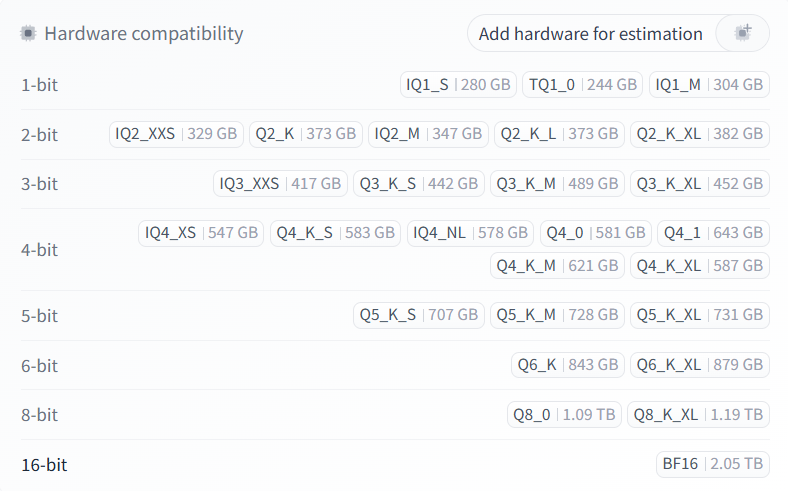Select IQ2_XXS 329 GB file

coord(176,134)
